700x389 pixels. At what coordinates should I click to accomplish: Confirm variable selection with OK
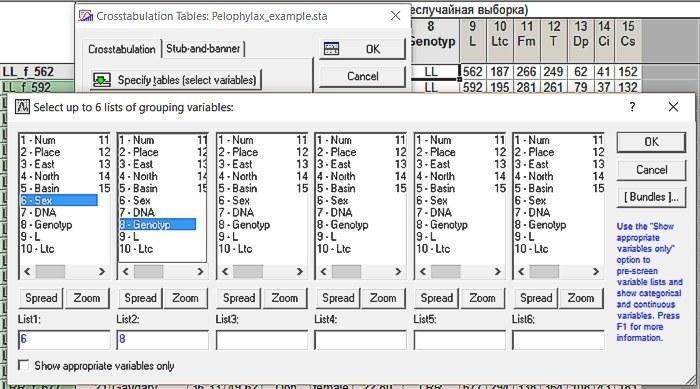point(651,142)
